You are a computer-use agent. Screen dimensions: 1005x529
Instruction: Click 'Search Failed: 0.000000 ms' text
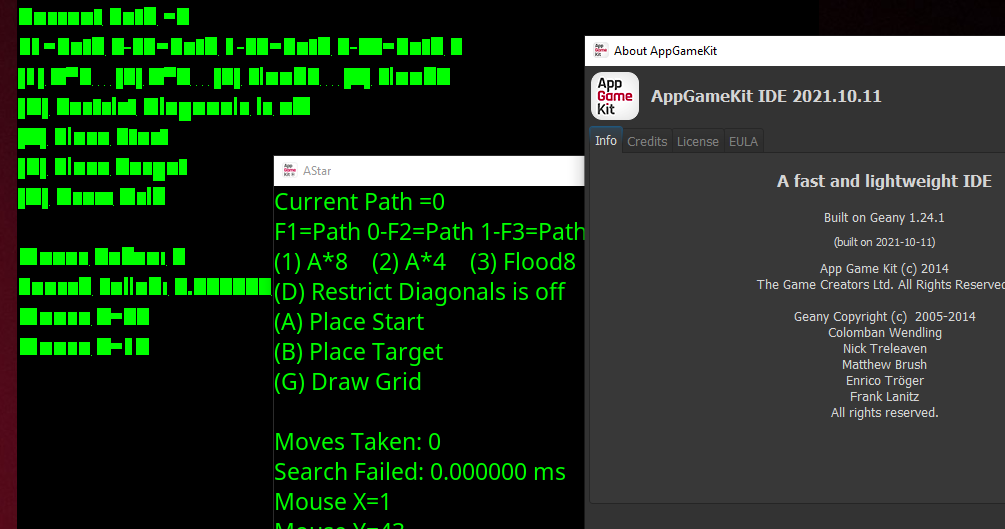(x=420, y=472)
